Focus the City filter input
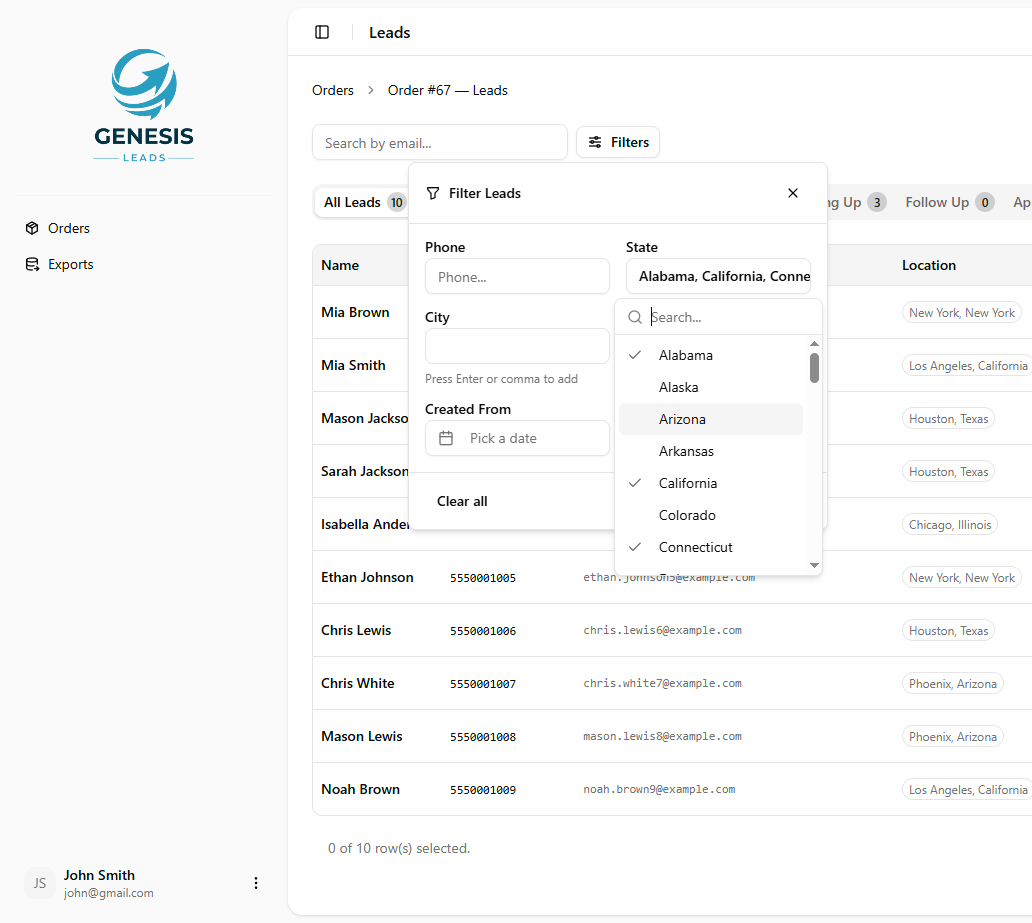The image size is (1032, 923). 517,346
